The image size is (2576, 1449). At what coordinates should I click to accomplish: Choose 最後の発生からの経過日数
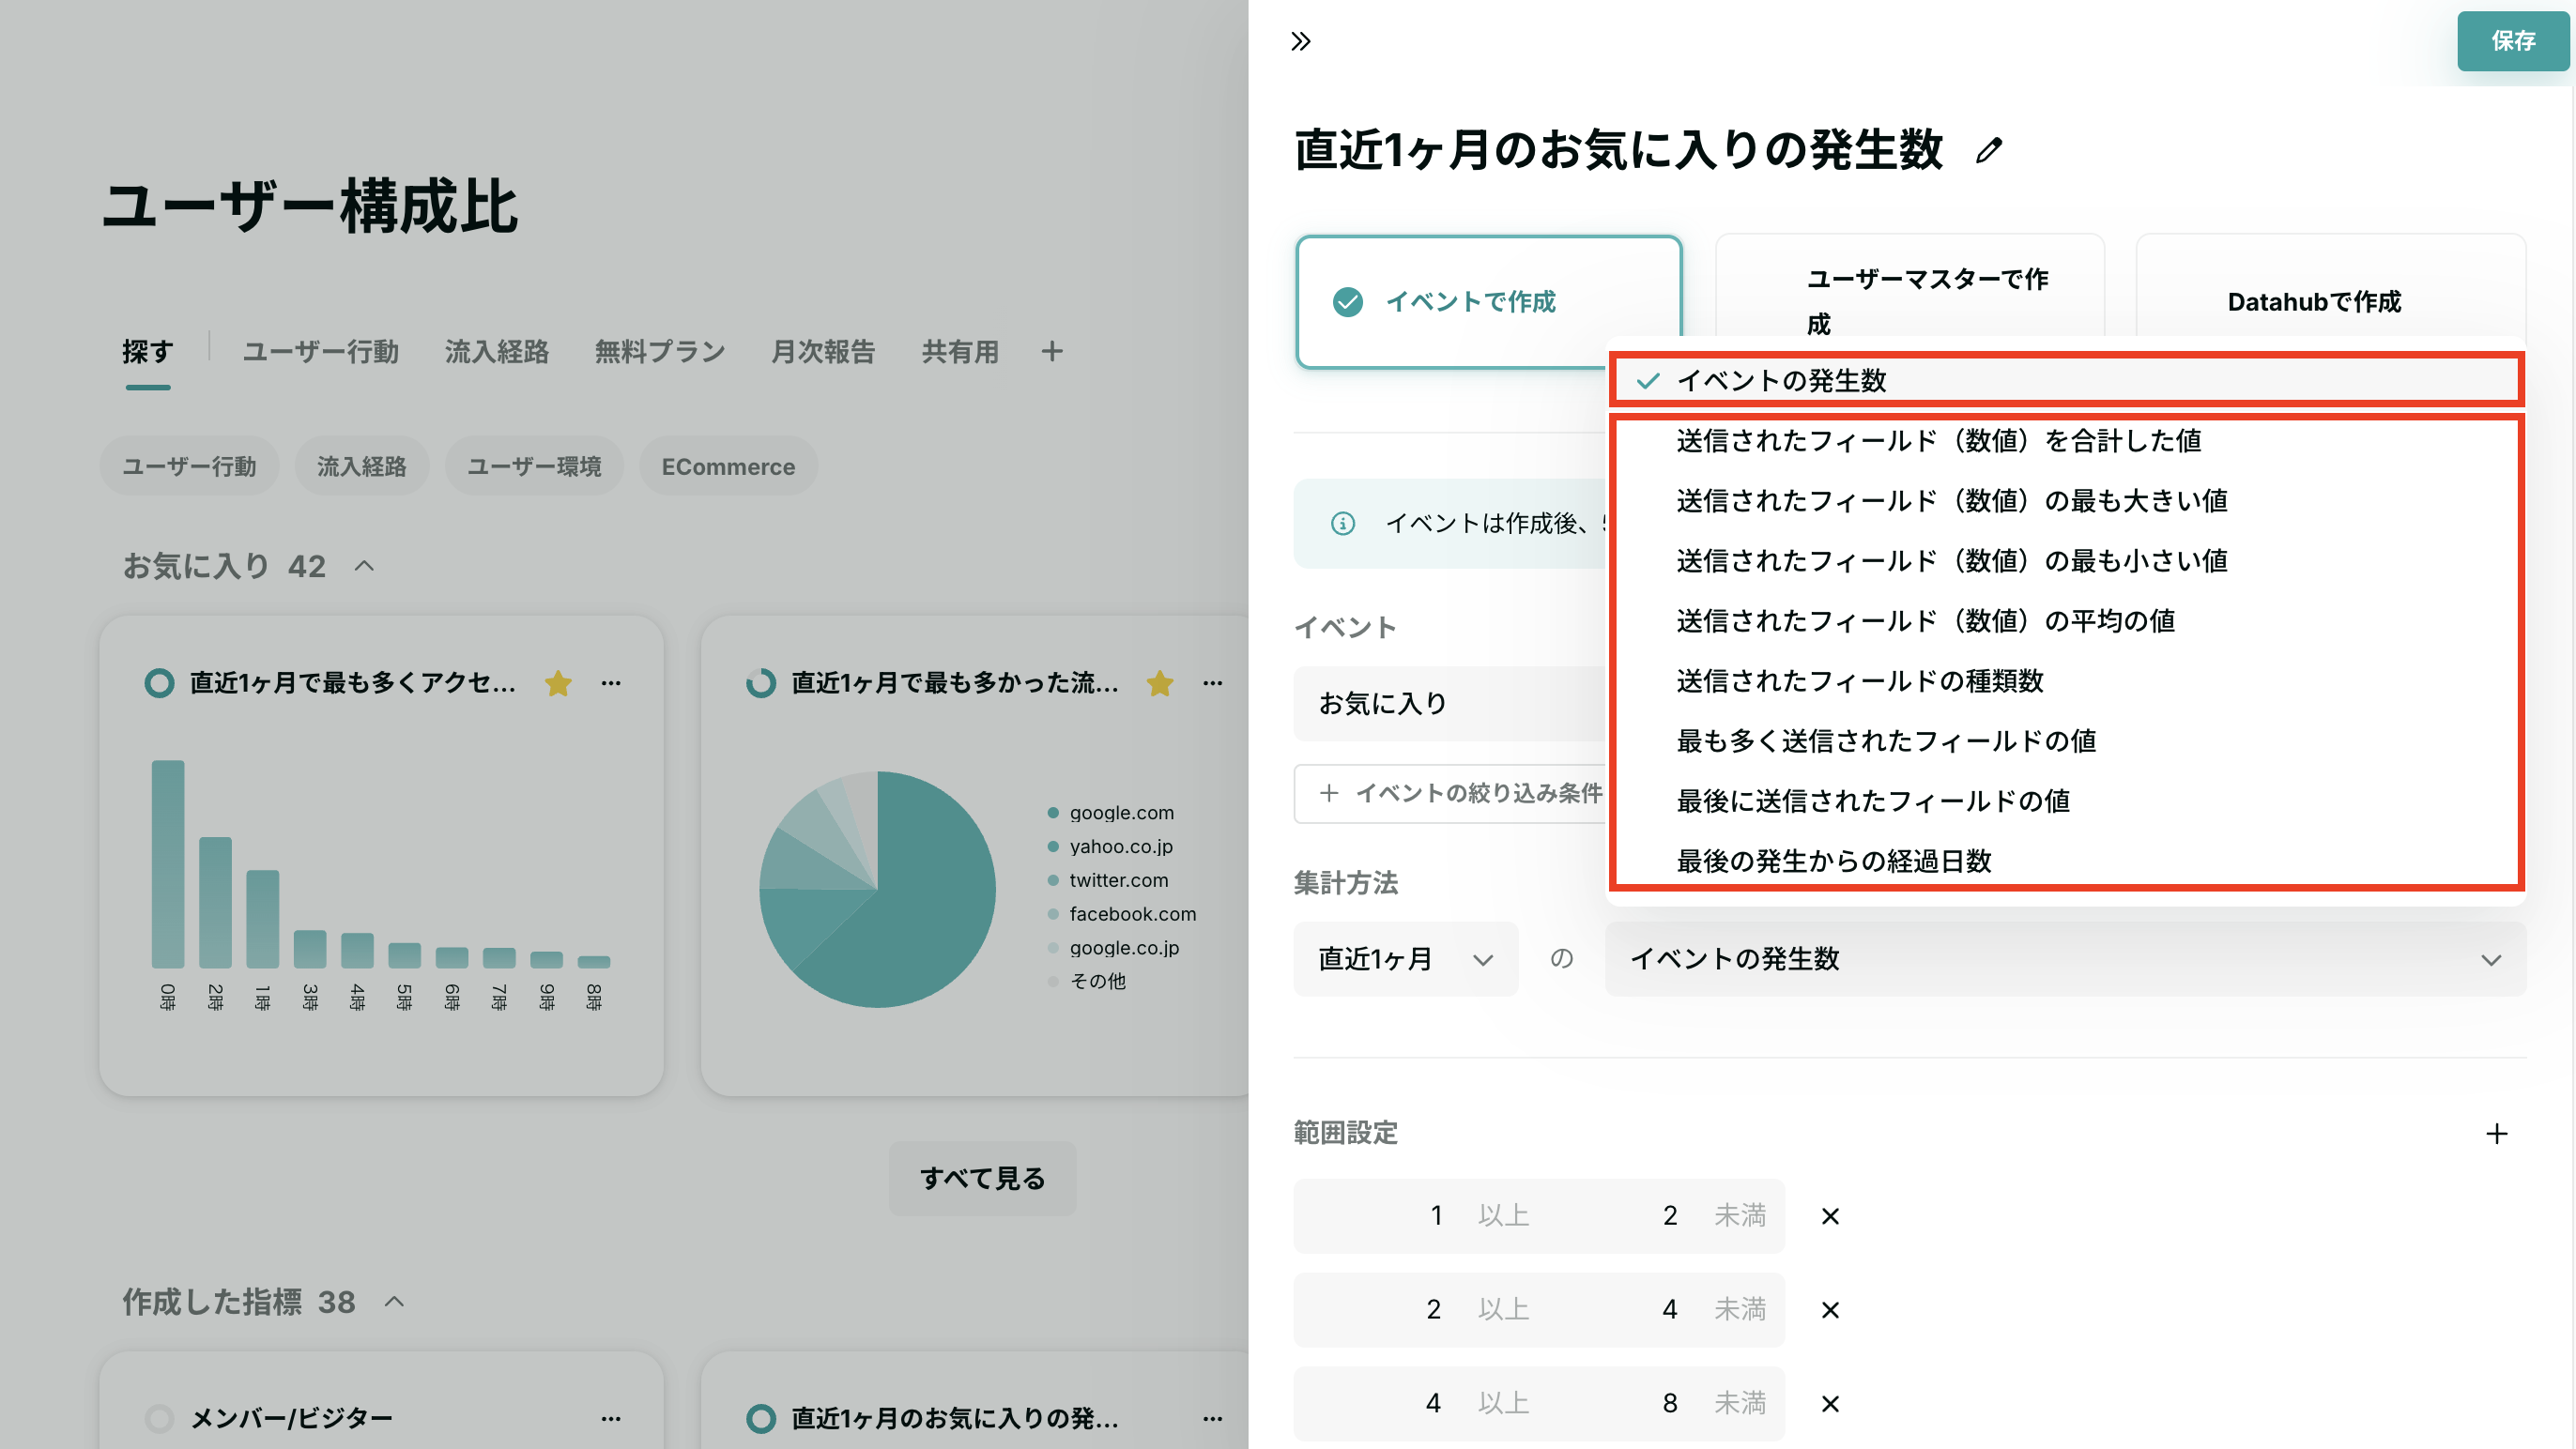coord(2065,860)
